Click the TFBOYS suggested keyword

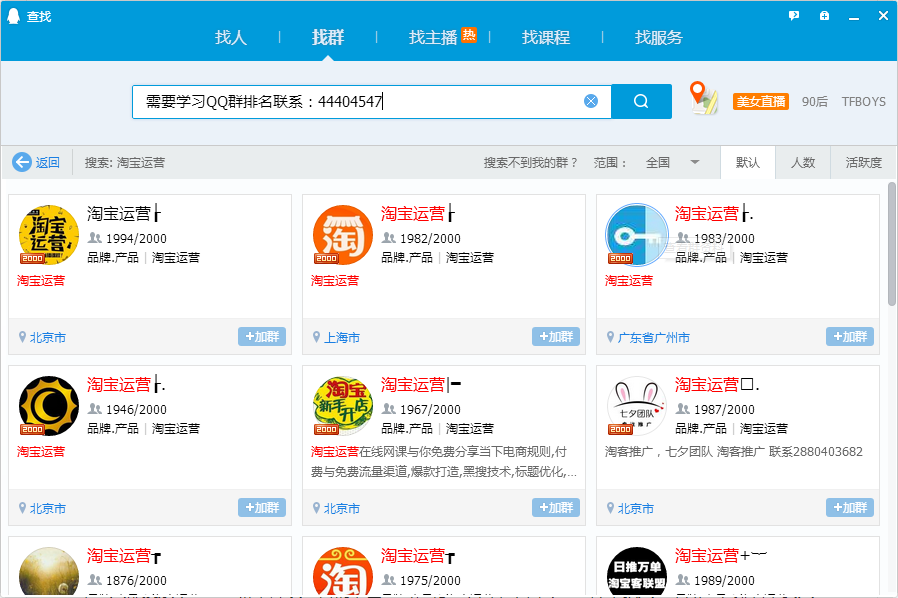(864, 101)
